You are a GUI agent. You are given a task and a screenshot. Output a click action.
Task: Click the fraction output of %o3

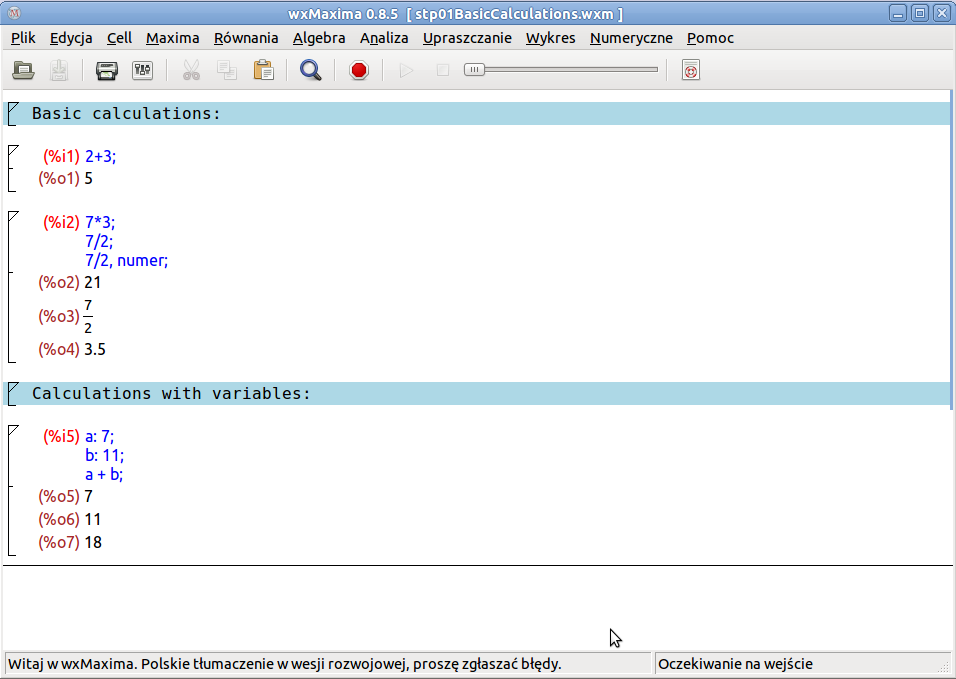pyautogui.click(x=88, y=316)
